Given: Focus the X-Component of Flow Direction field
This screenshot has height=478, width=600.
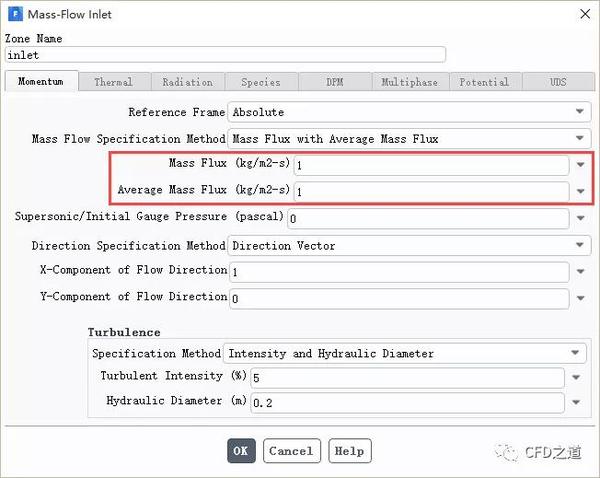Looking at the screenshot, I should tap(398, 272).
